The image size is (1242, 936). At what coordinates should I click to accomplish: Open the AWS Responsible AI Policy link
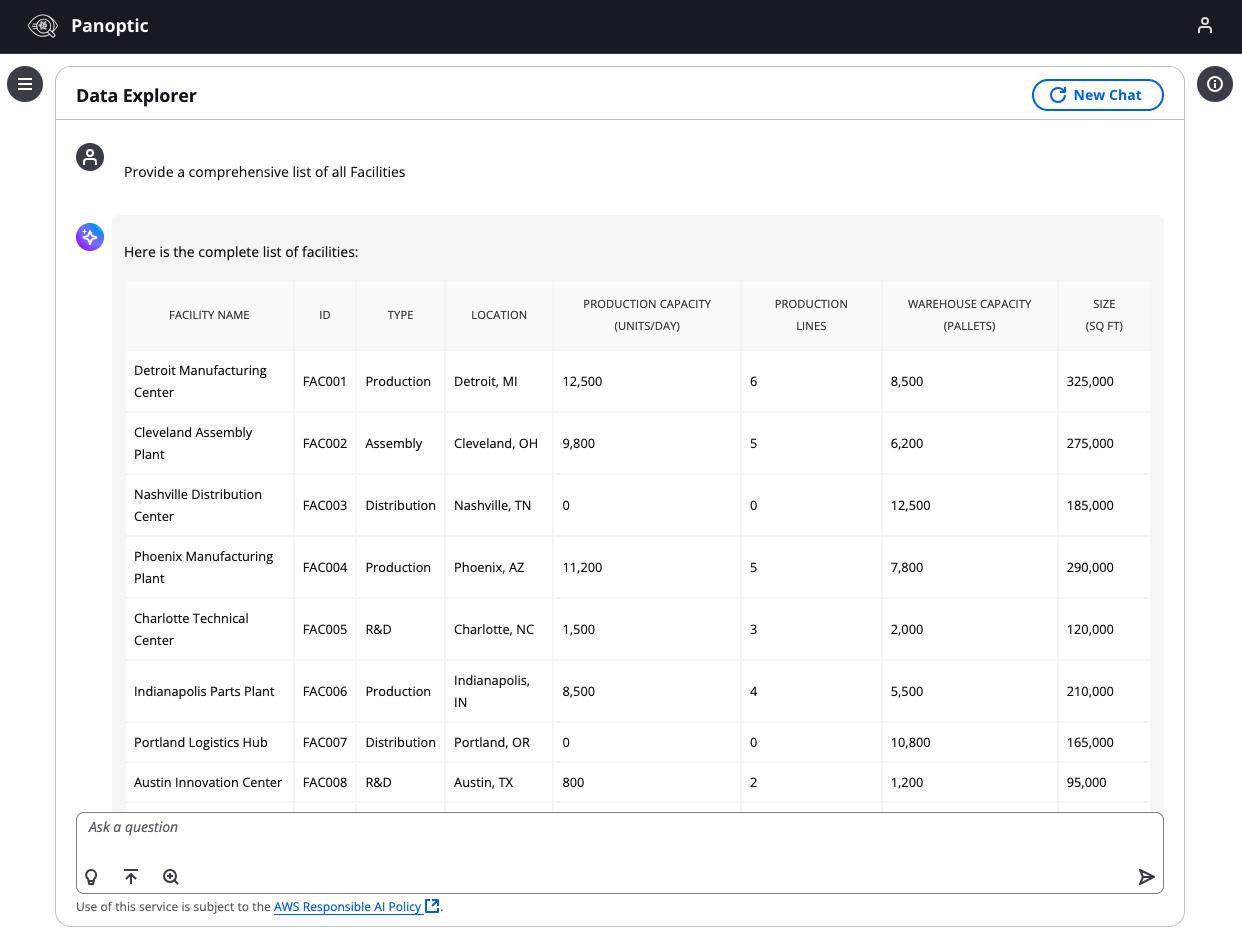point(347,907)
